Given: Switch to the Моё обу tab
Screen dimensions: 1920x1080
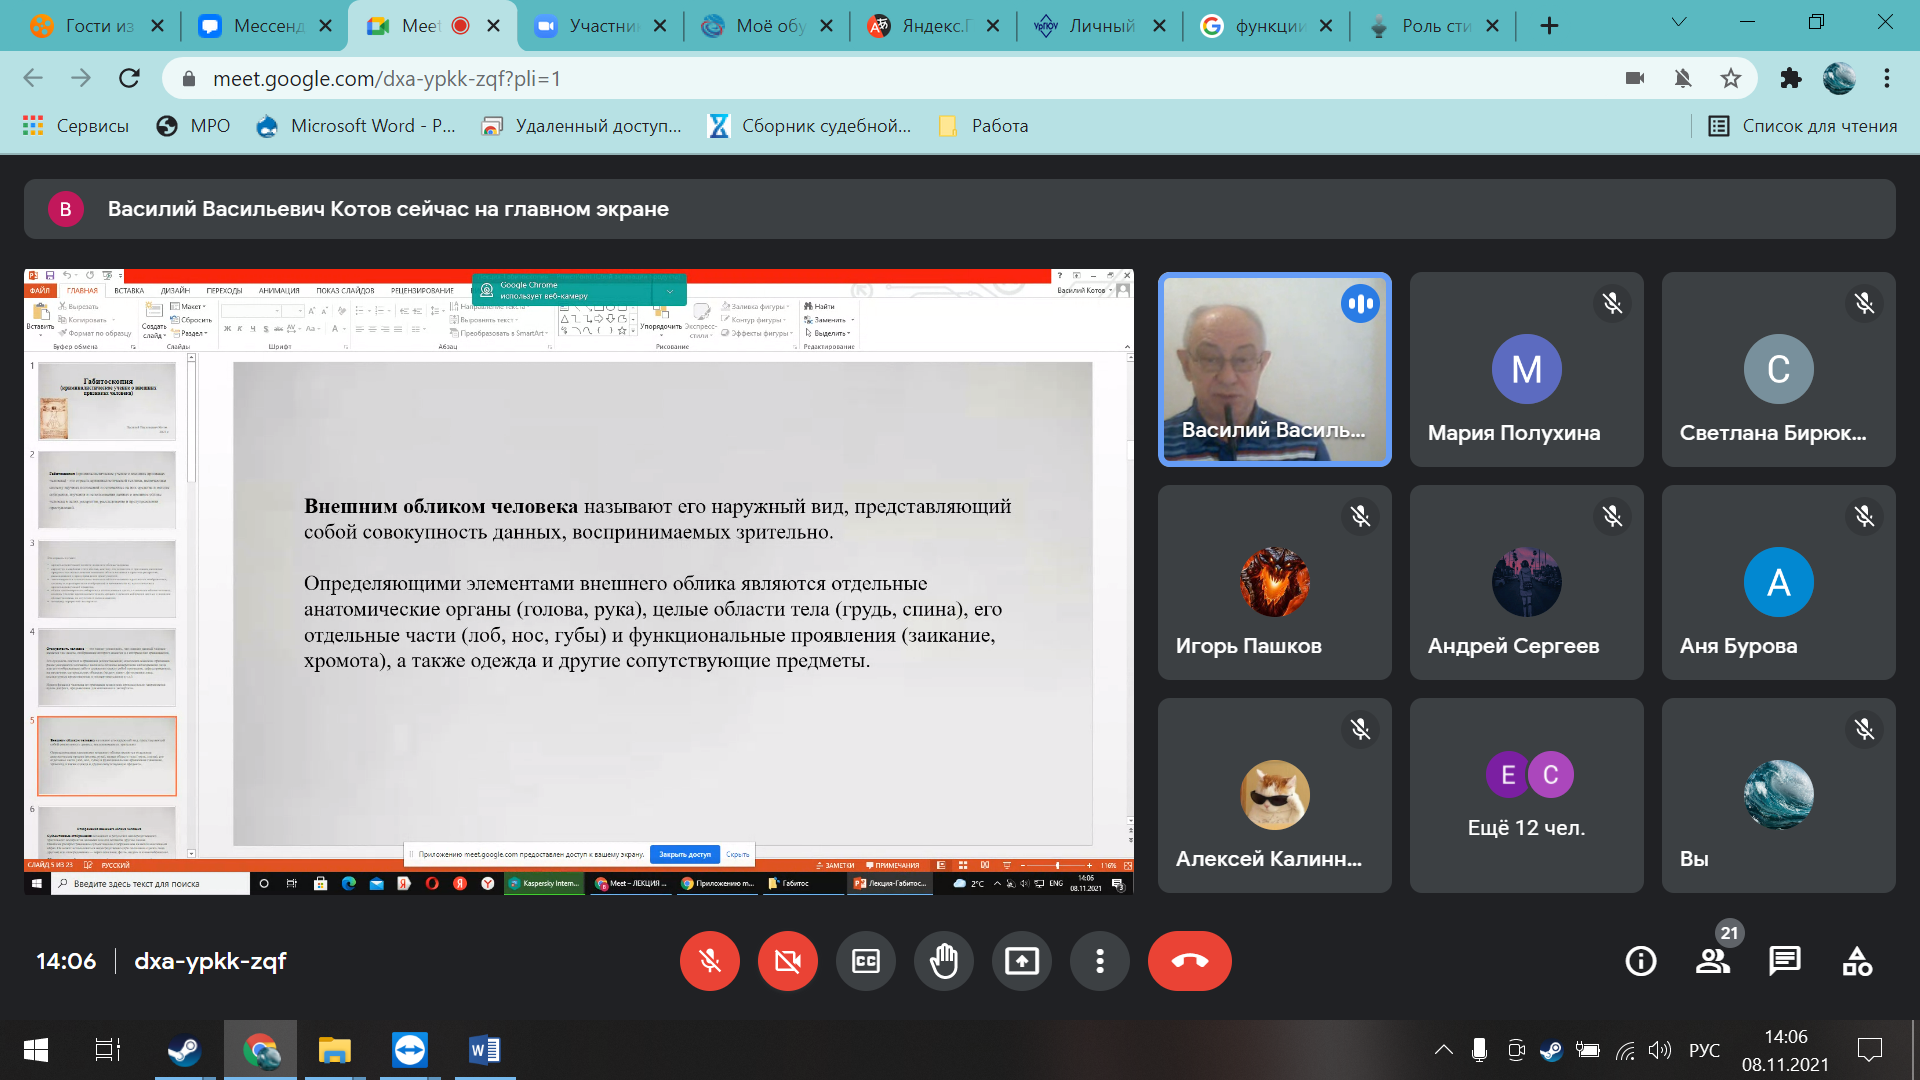Looking at the screenshot, I should (767, 26).
